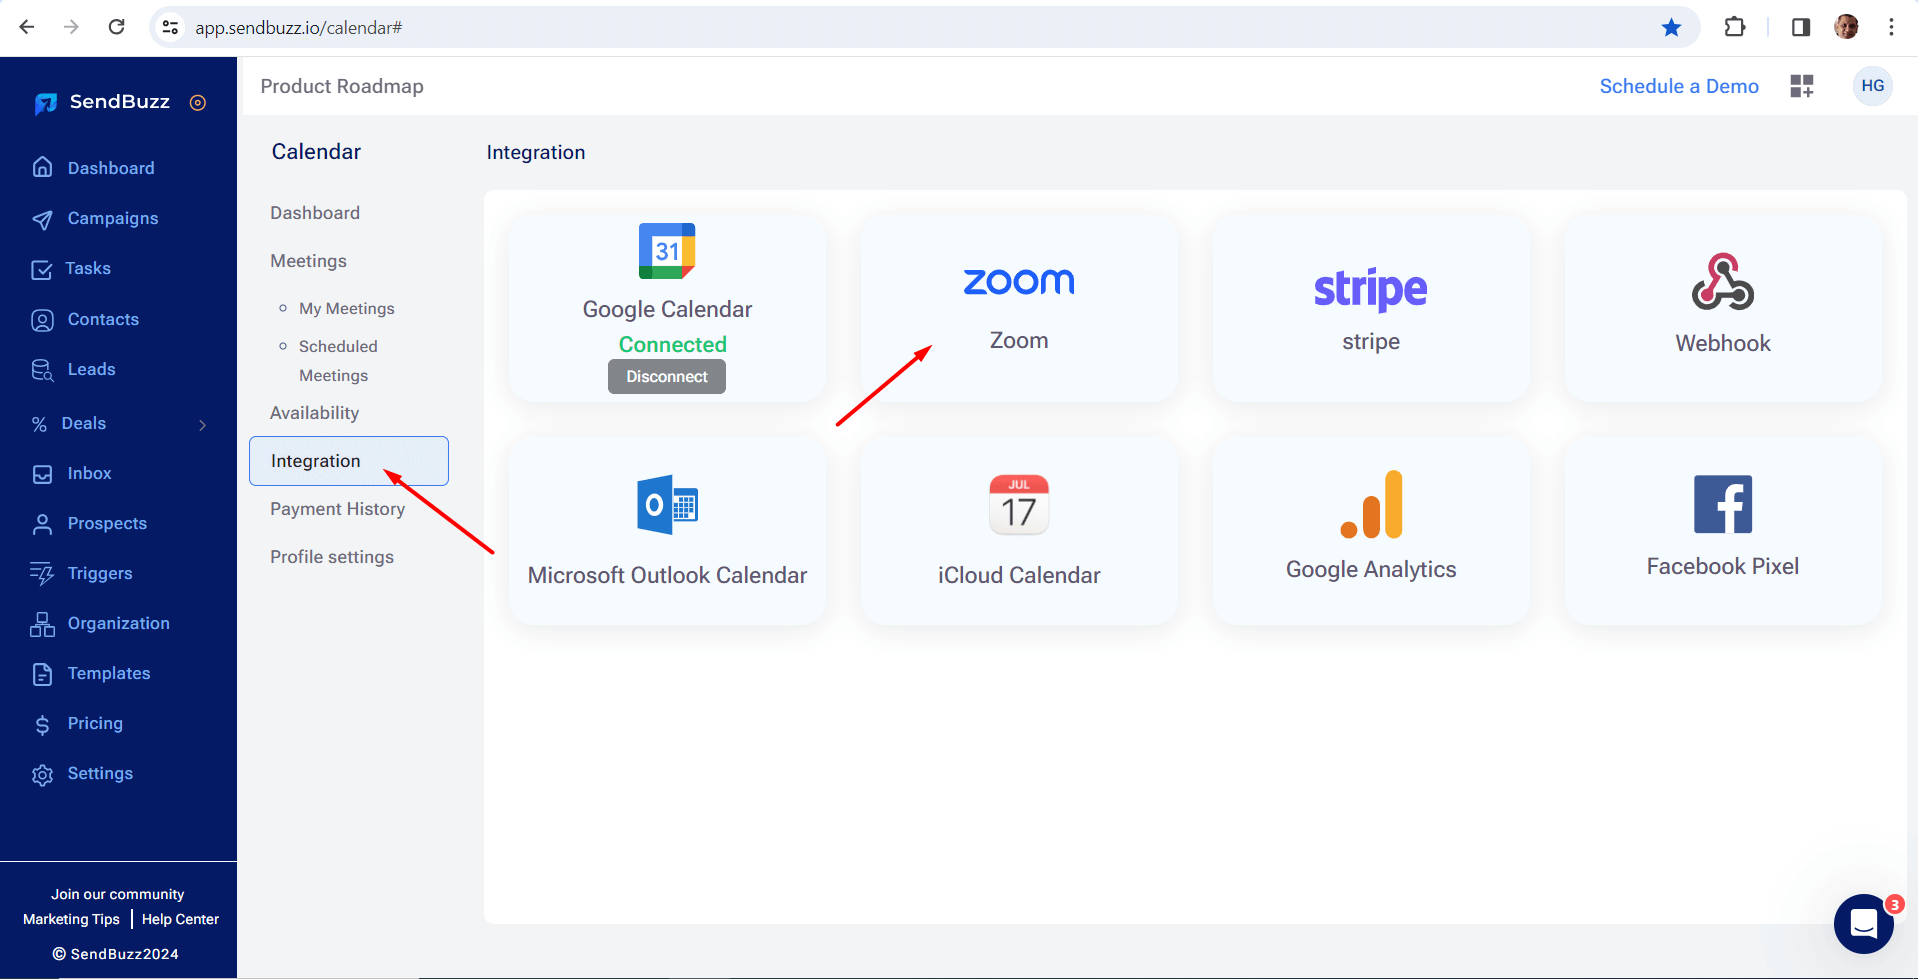
Task: Click the Contacts person icon
Action: tap(42, 320)
